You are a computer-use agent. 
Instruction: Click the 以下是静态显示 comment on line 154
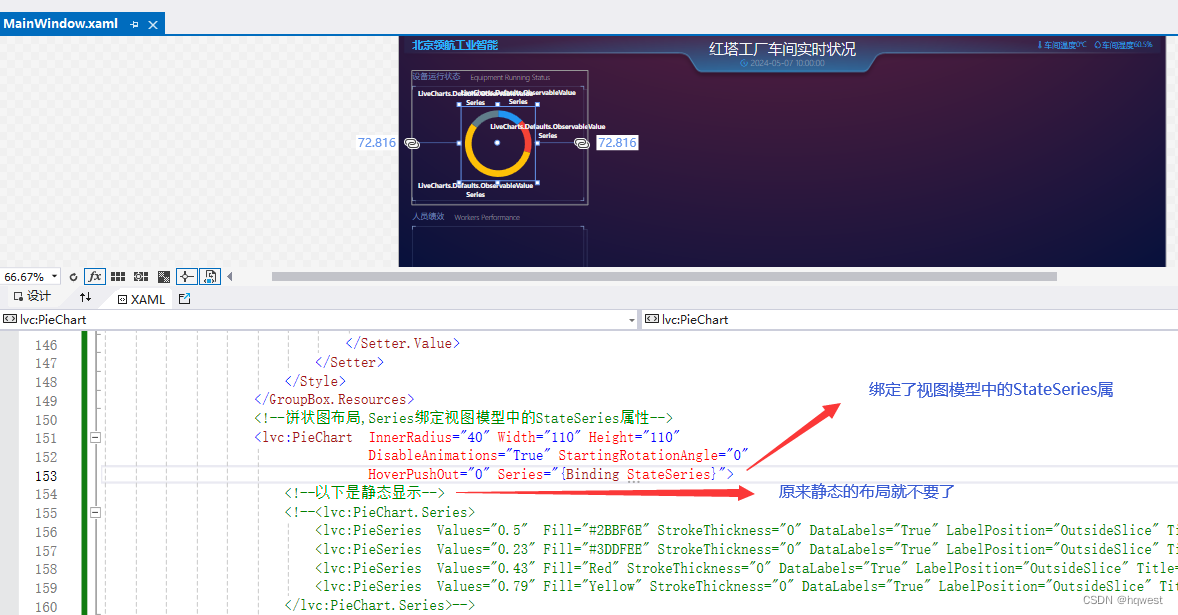tap(364, 493)
